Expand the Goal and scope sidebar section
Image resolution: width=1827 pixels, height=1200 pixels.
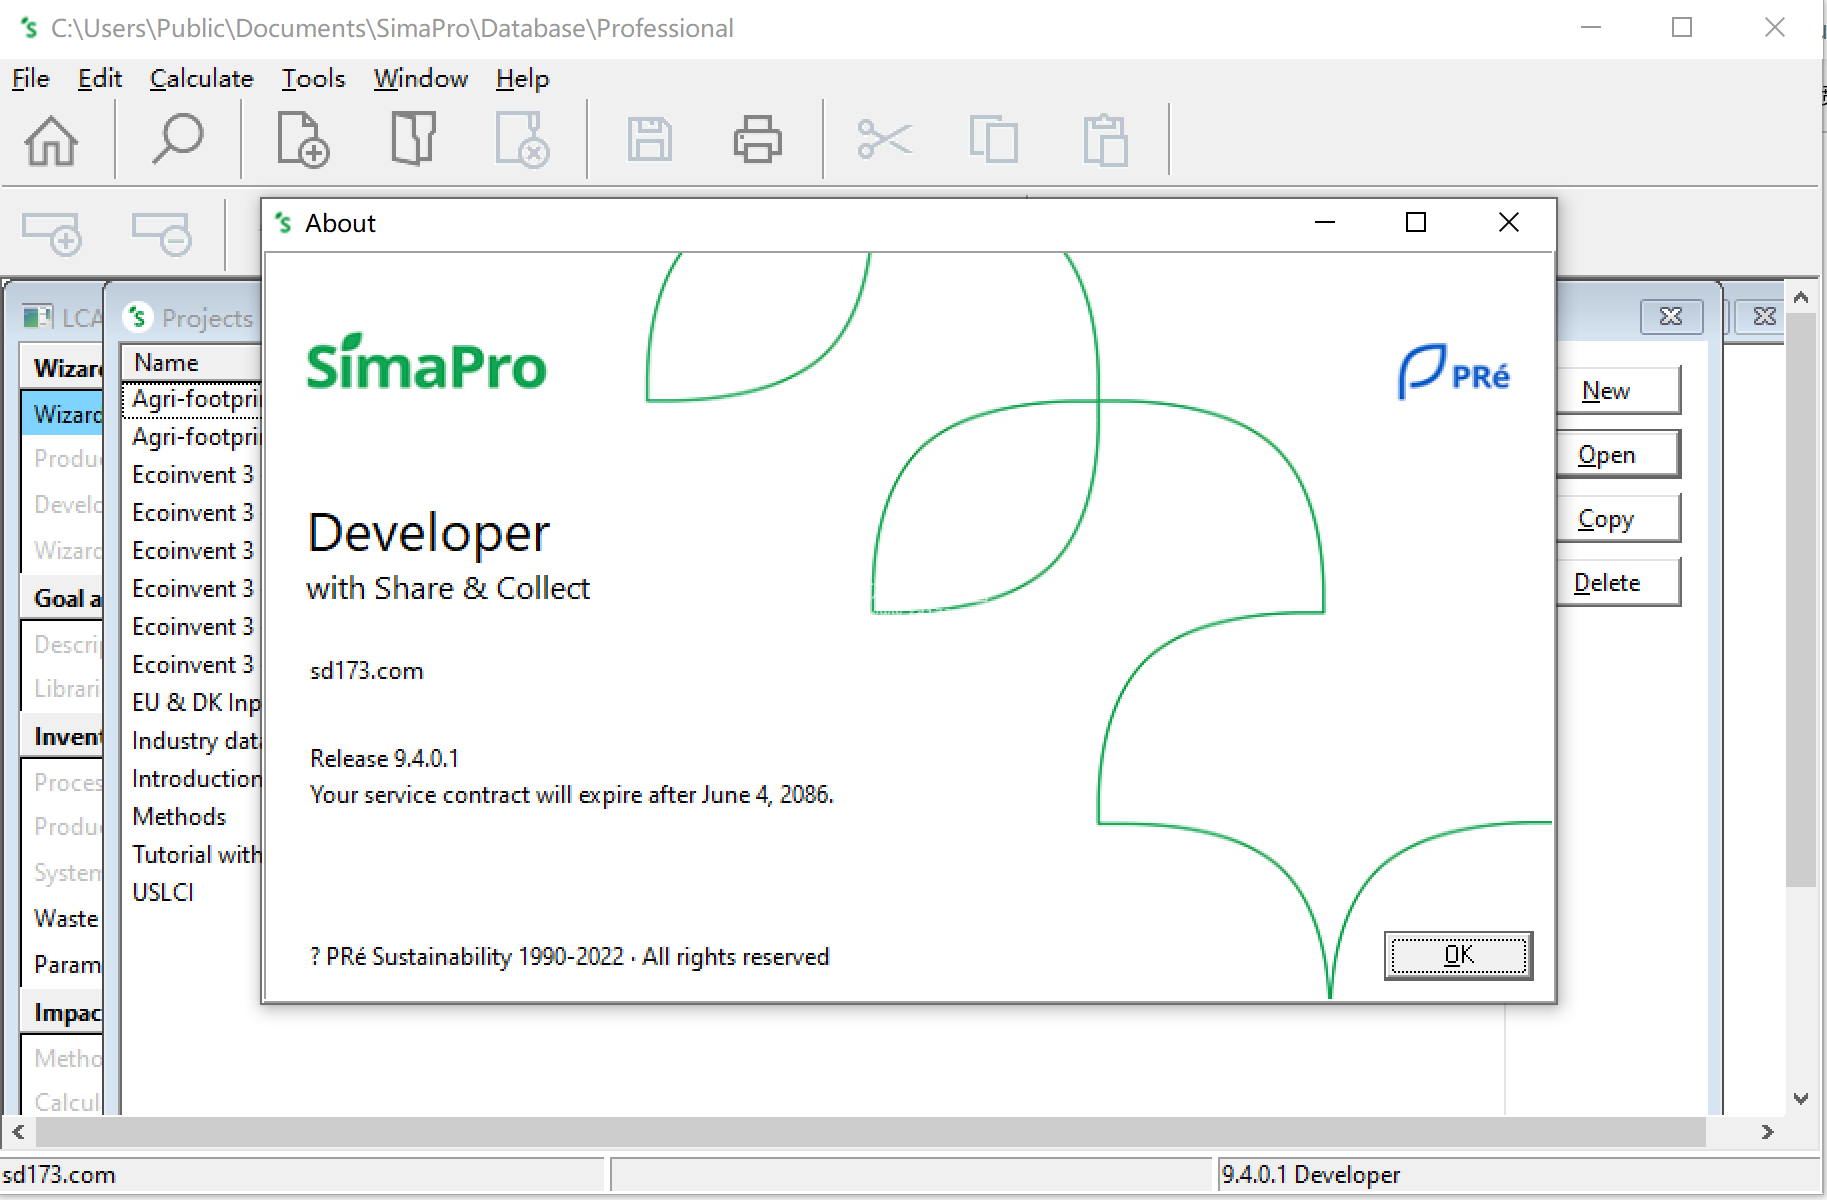64,597
